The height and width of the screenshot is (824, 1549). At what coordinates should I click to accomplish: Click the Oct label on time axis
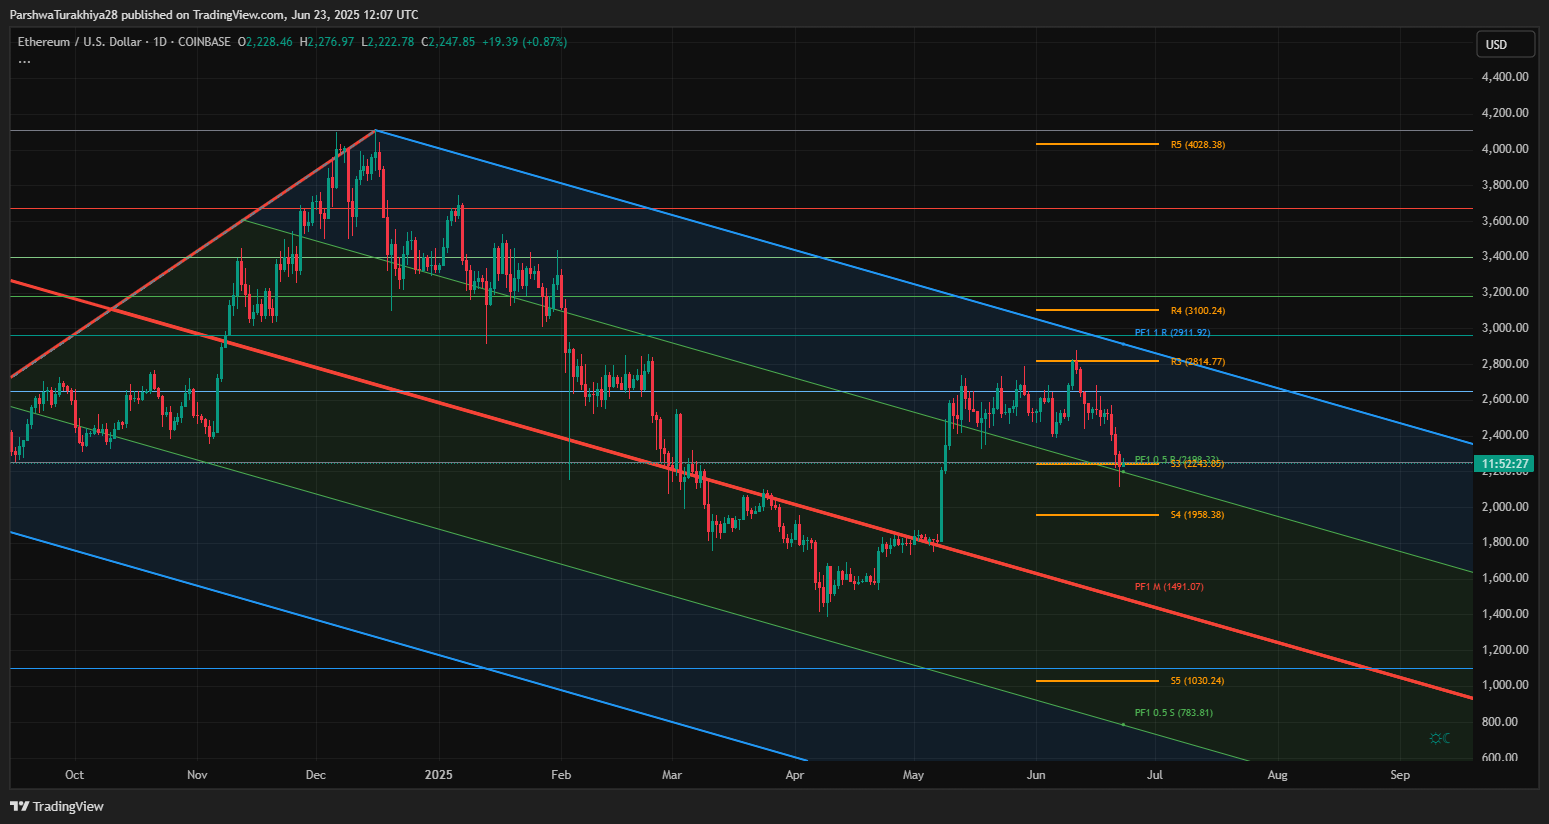74,775
